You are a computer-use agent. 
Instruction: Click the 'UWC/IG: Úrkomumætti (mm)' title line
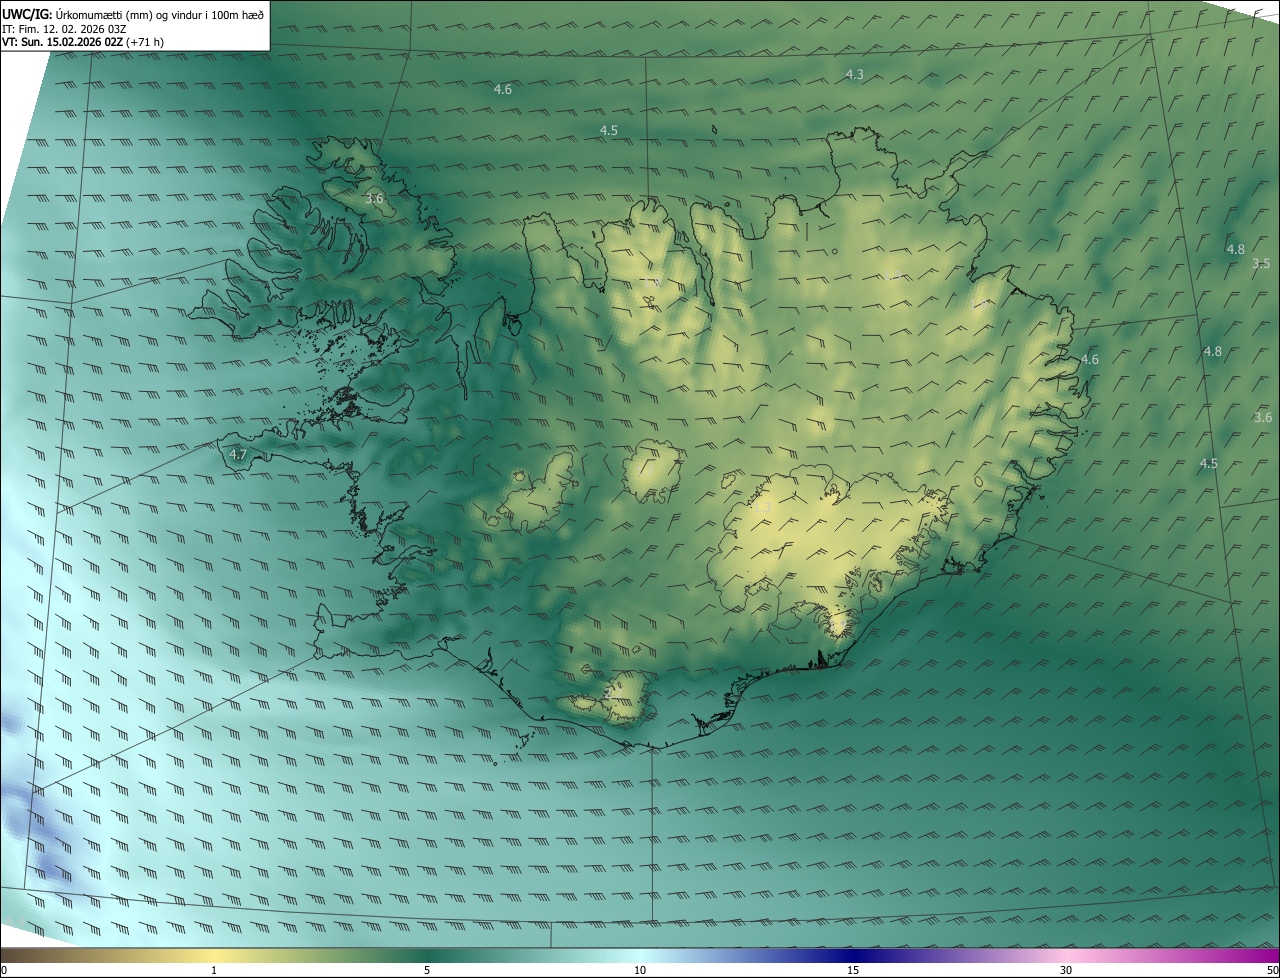[133, 14]
